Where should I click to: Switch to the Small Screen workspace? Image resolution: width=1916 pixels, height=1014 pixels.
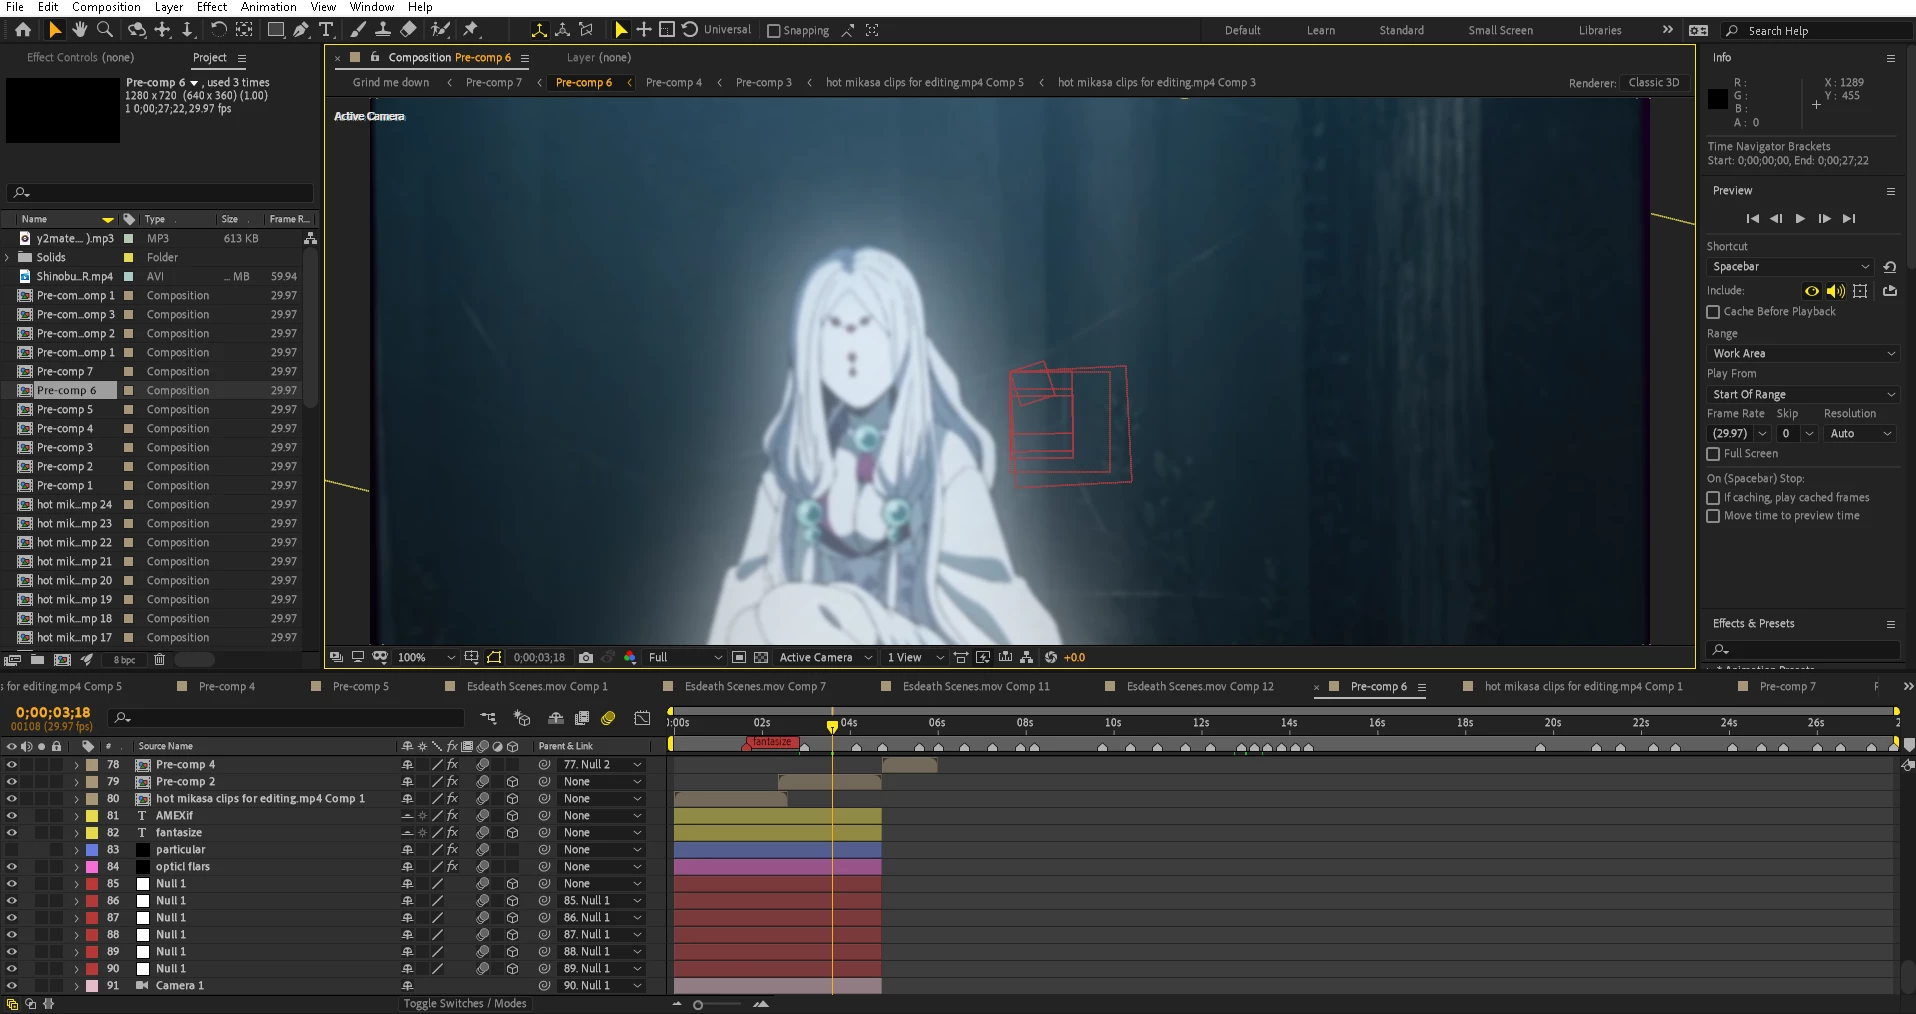pyautogui.click(x=1500, y=31)
